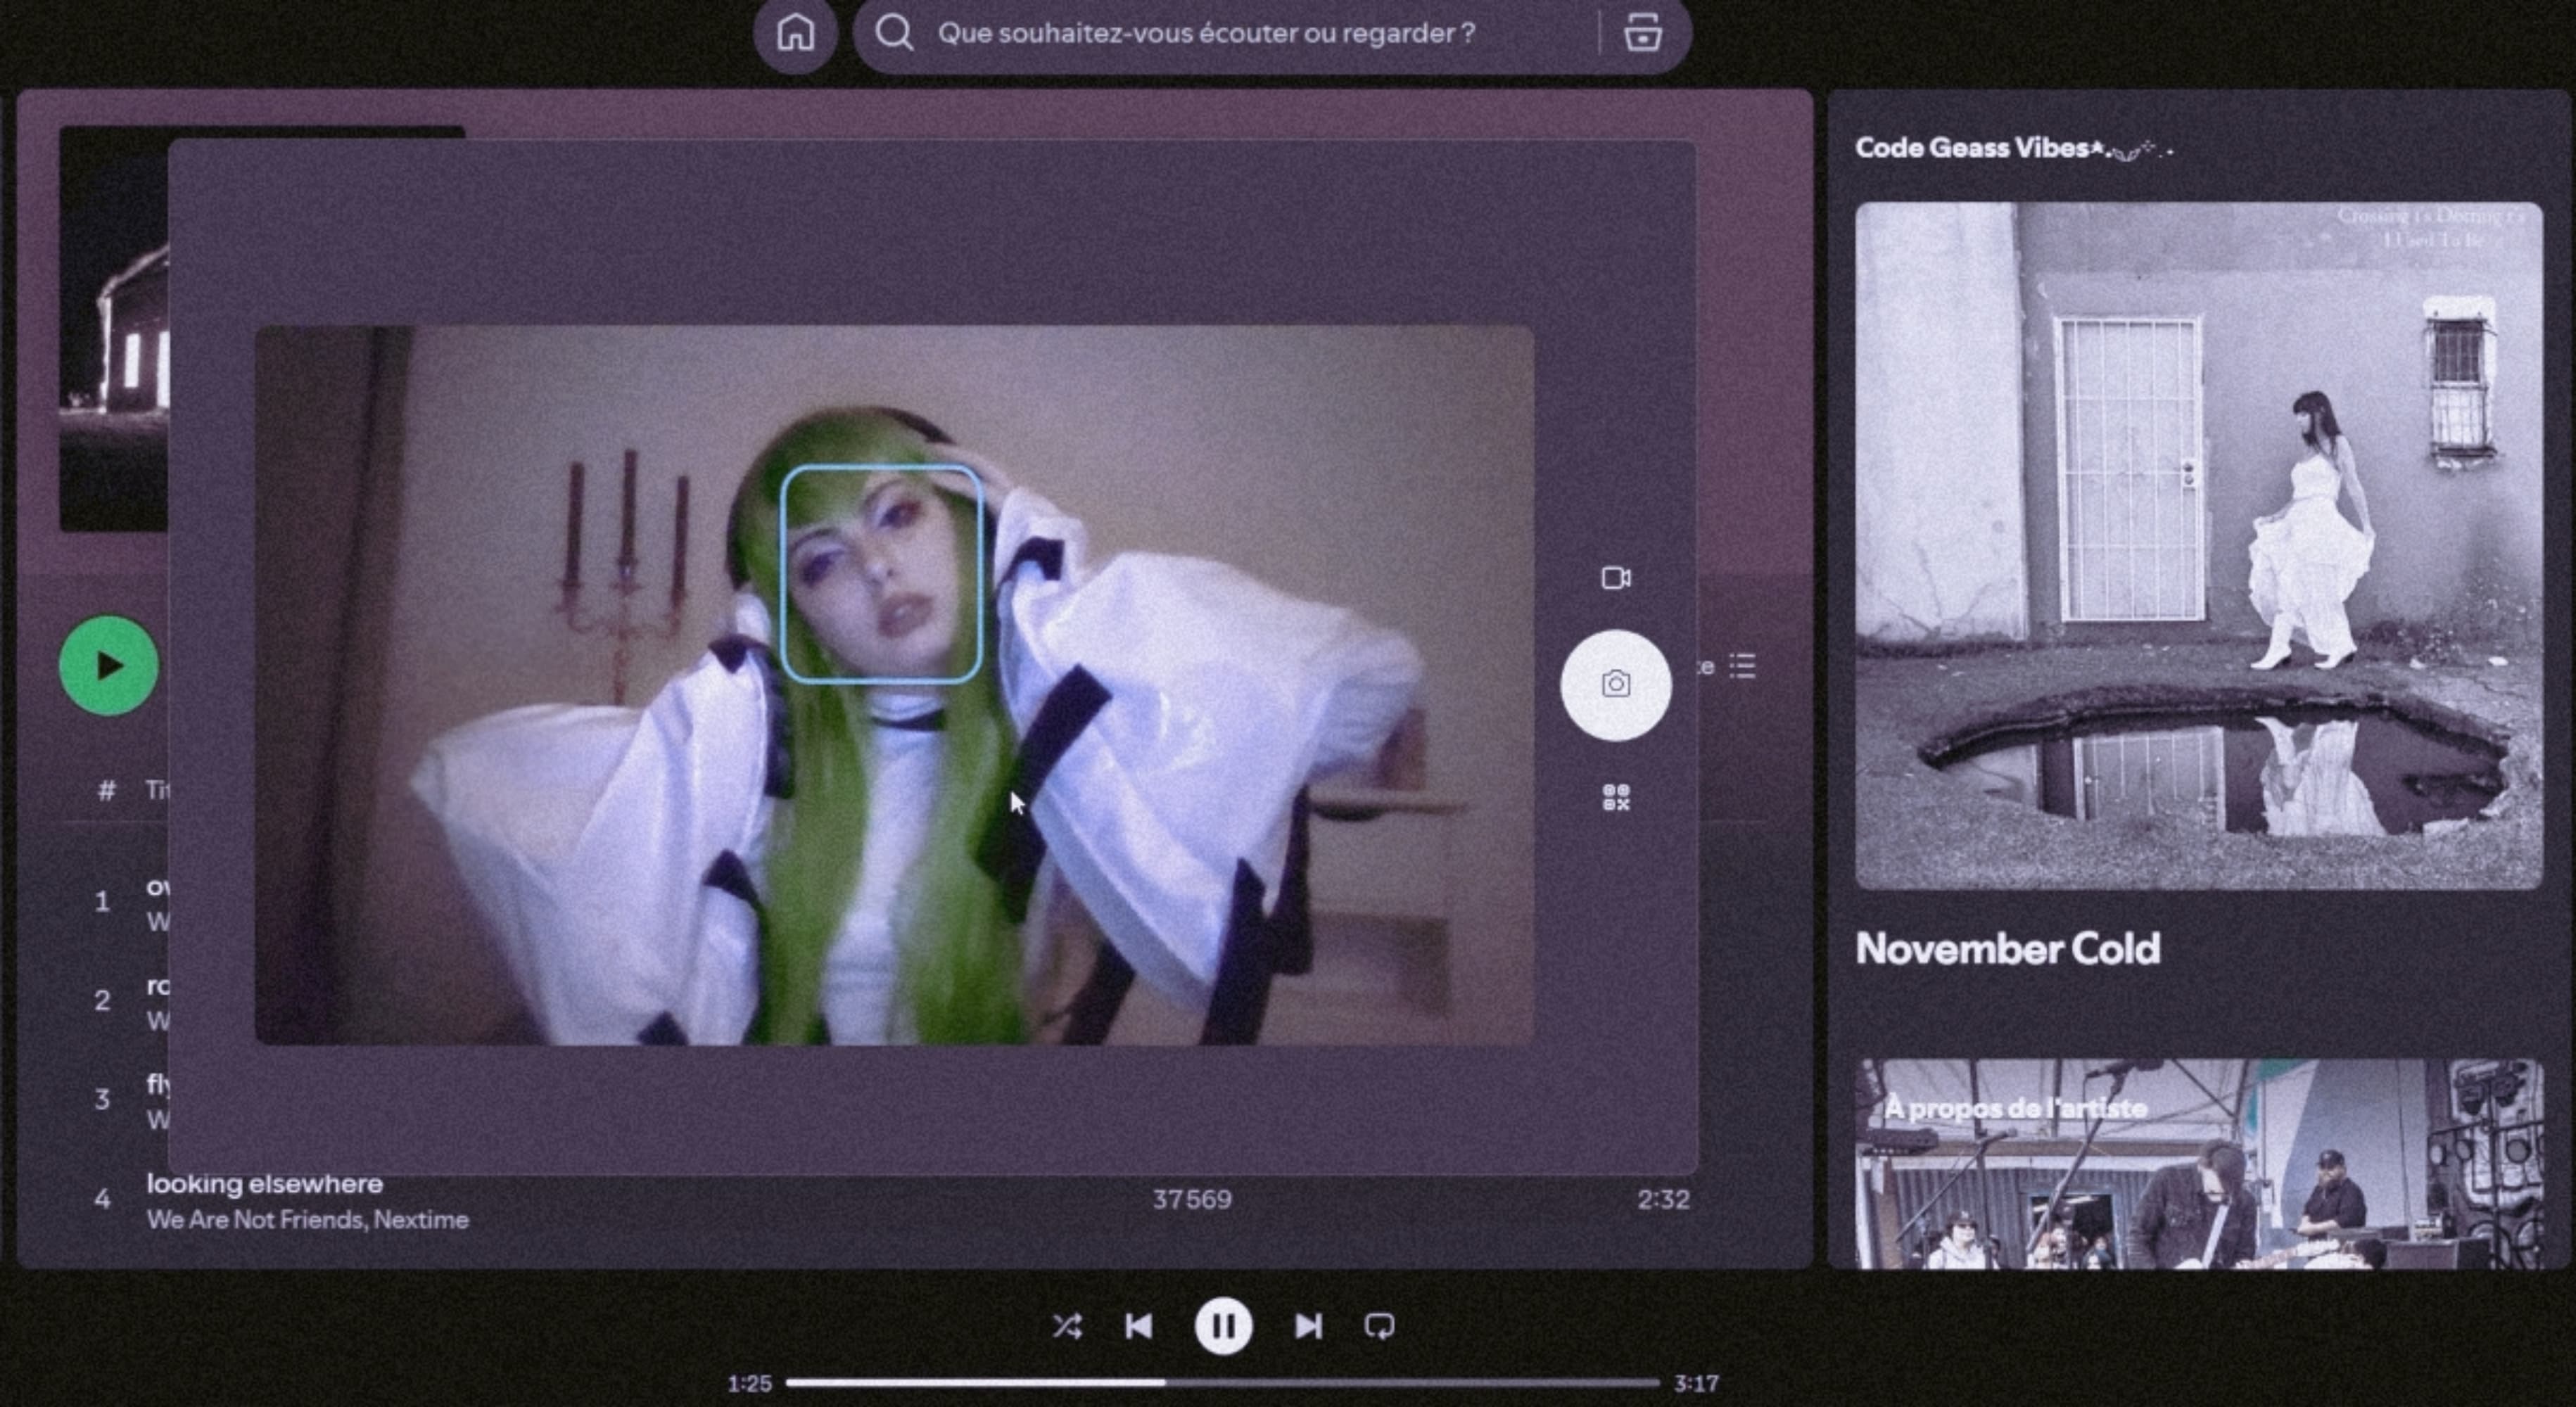Switch camera to video mode icon
Viewport: 2576px width, 1407px height.
tap(1616, 578)
